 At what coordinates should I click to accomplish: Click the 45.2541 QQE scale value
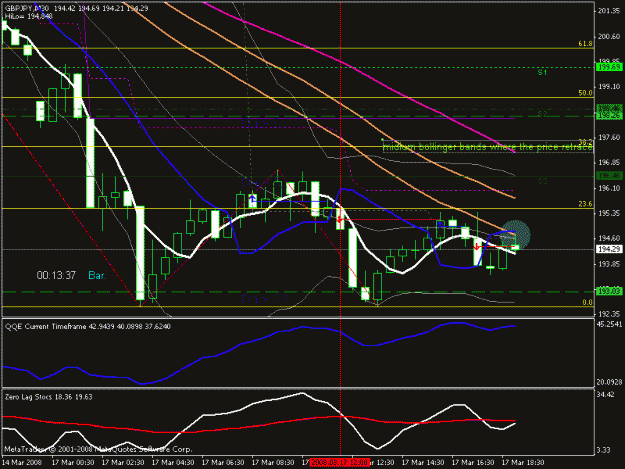(609, 324)
